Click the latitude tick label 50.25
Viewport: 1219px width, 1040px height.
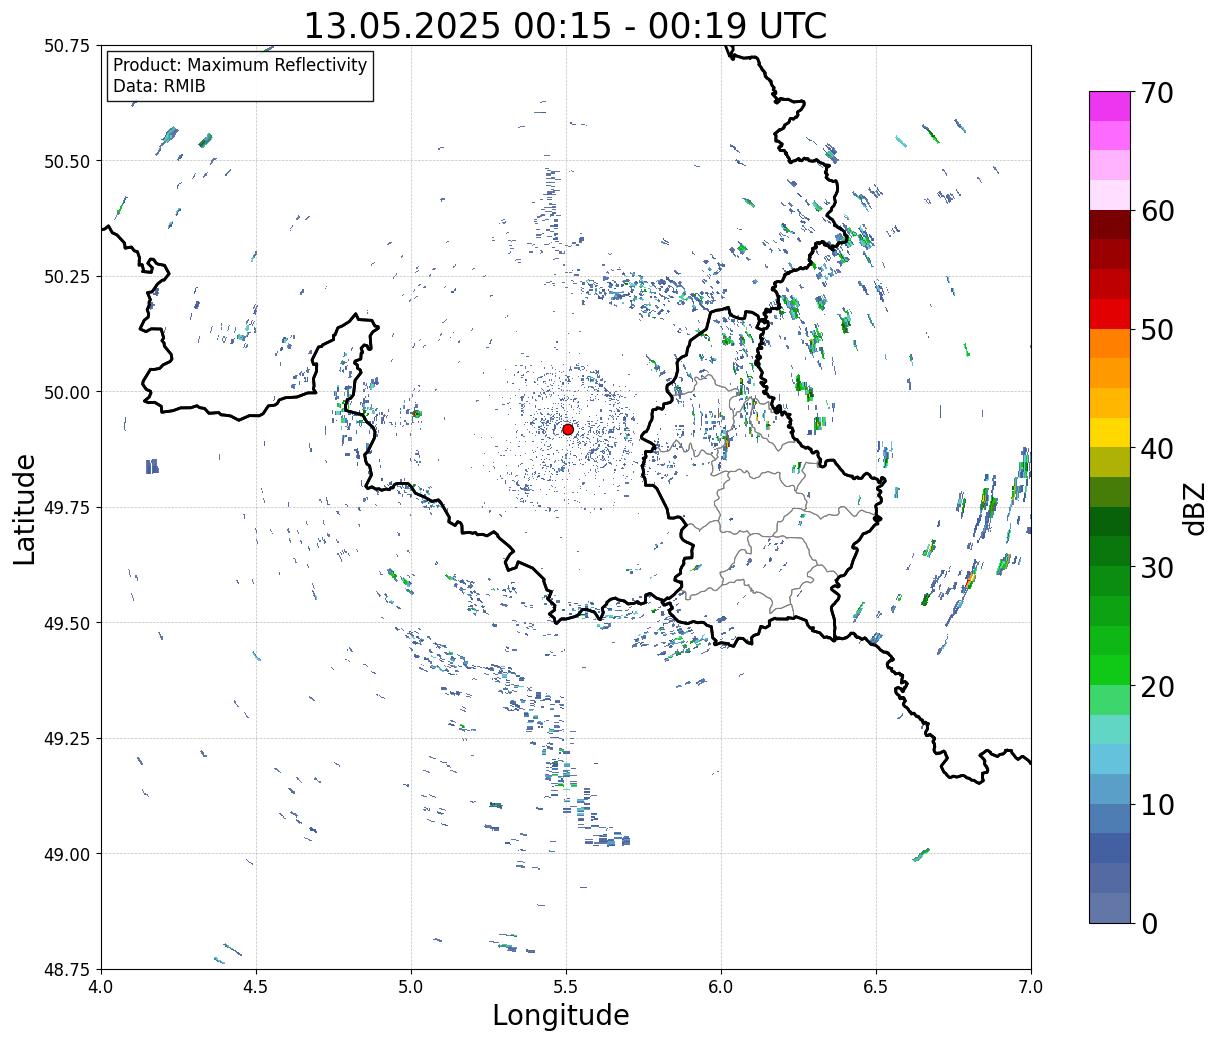pos(67,277)
